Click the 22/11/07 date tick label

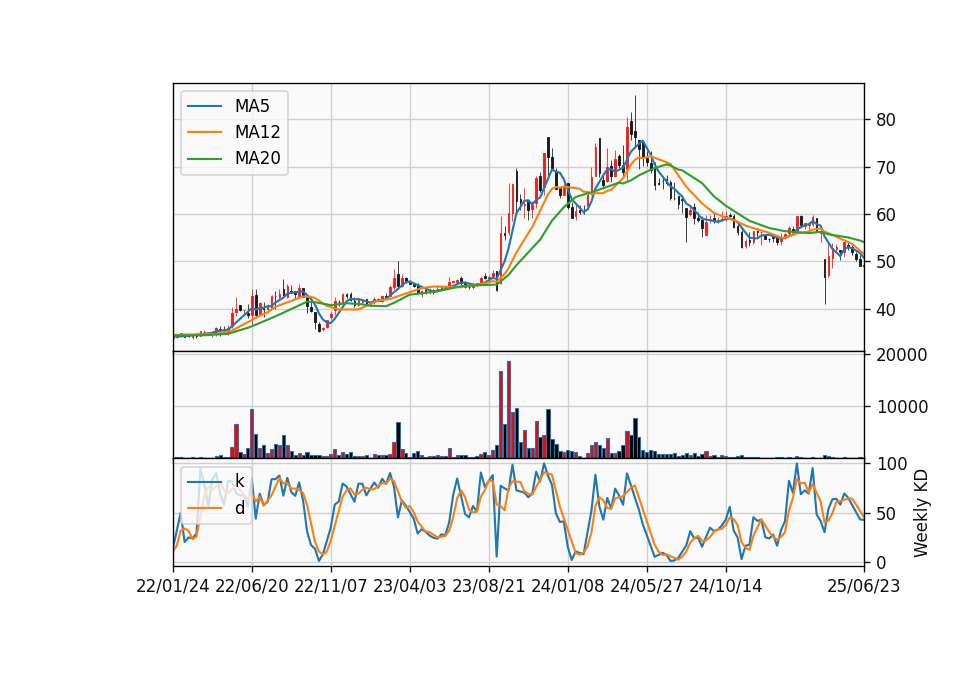coord(331,586)
